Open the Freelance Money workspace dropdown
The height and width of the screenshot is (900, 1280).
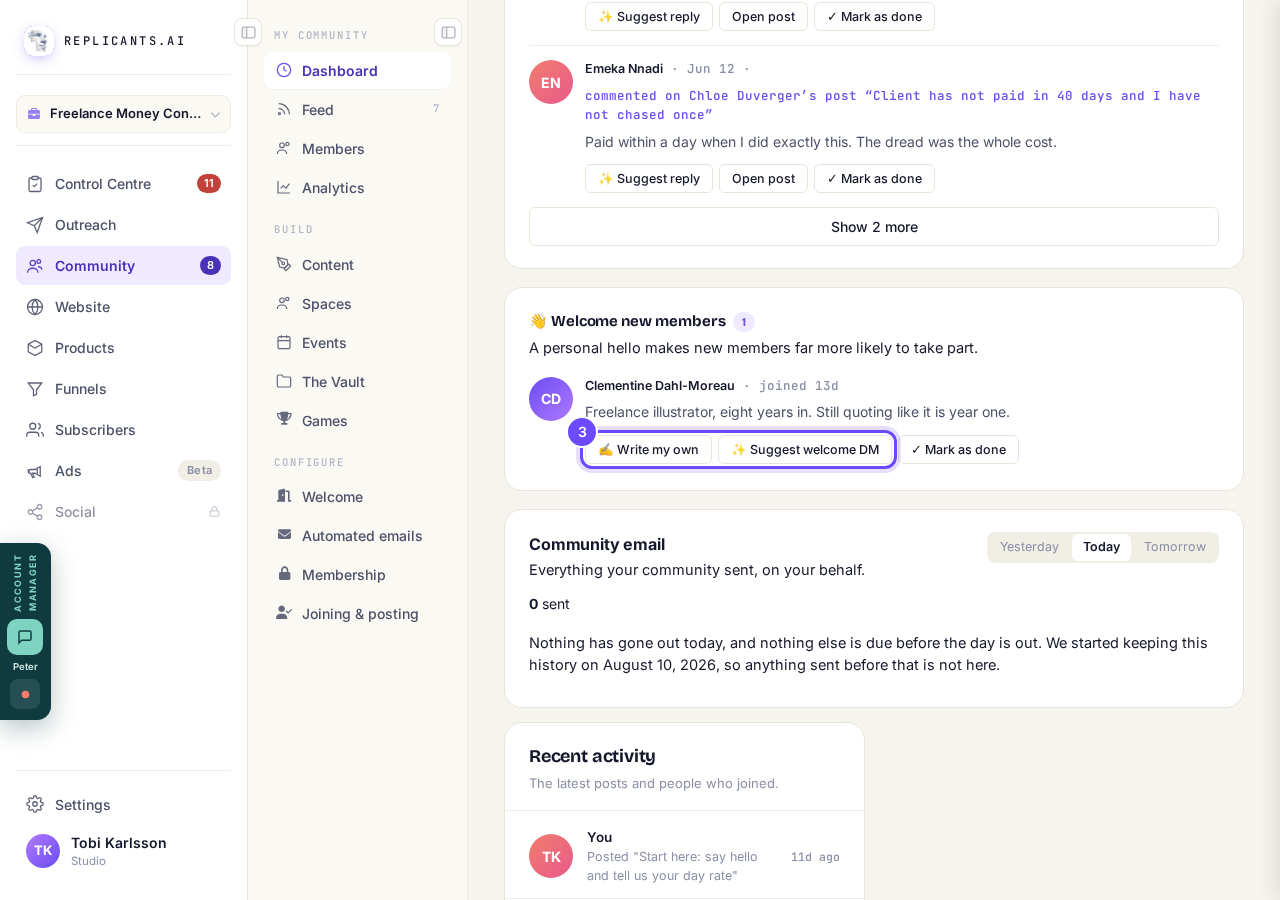(123, 114)
